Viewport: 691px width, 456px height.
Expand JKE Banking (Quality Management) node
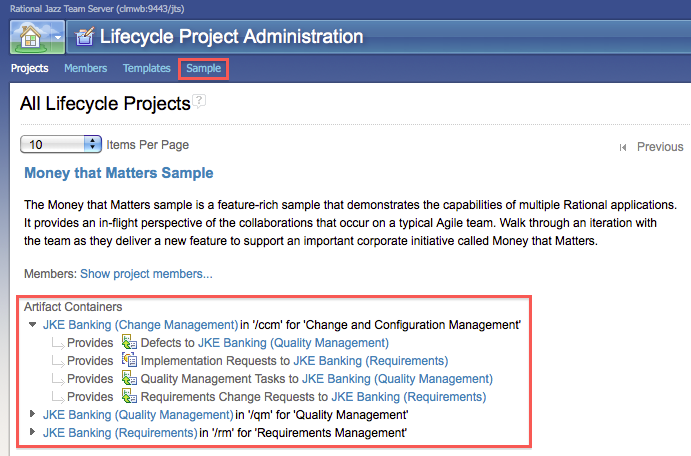tap(34, 414)
